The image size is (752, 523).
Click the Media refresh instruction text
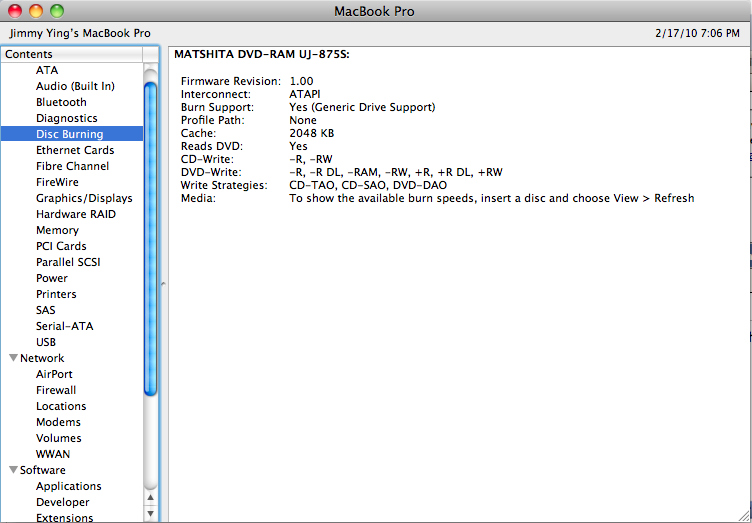(492, 198)
